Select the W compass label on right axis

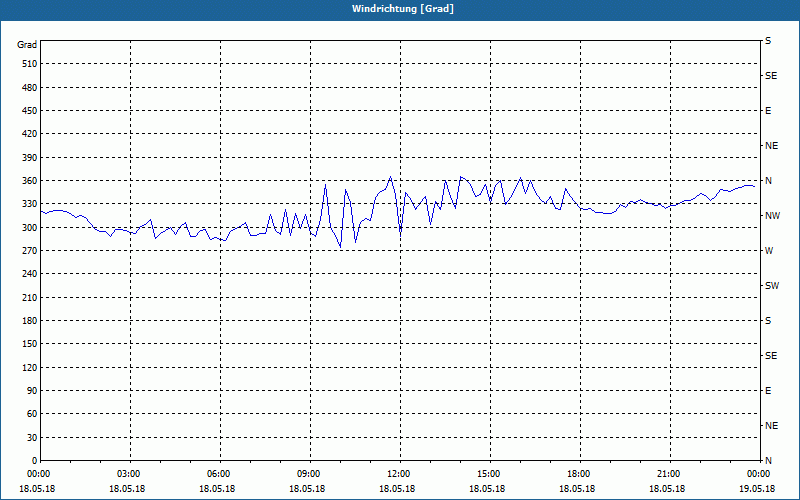click(769, 251)
